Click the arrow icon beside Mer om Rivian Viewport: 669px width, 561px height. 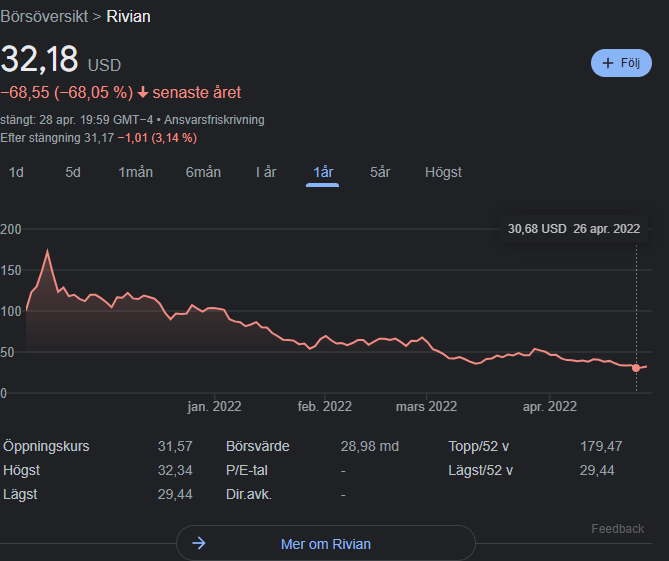click(199, 543)
